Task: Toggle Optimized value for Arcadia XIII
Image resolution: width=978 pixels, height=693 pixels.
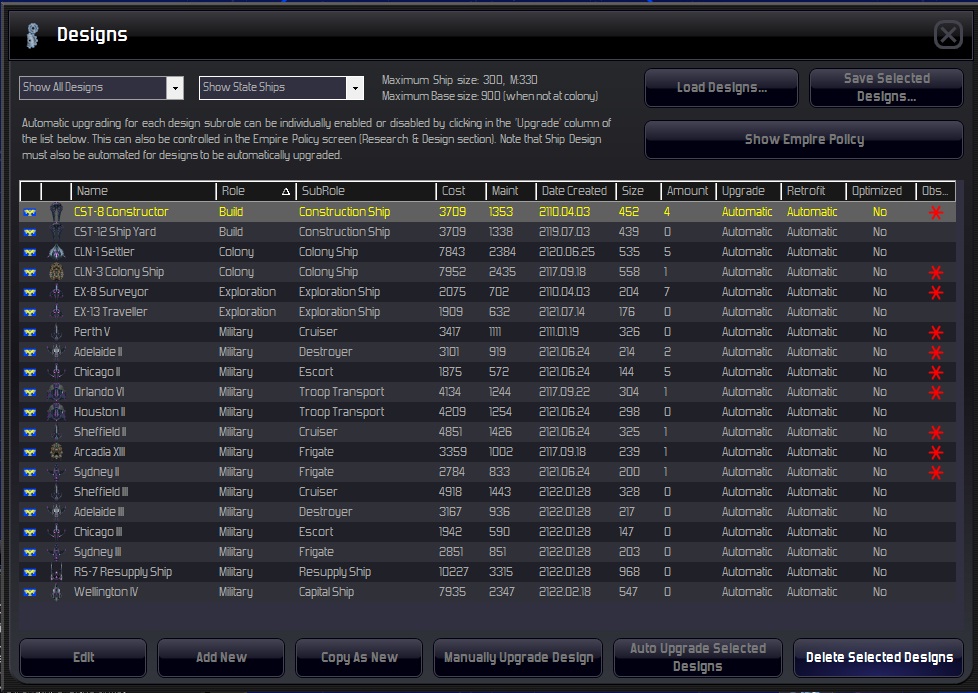Action: [879, 452]
